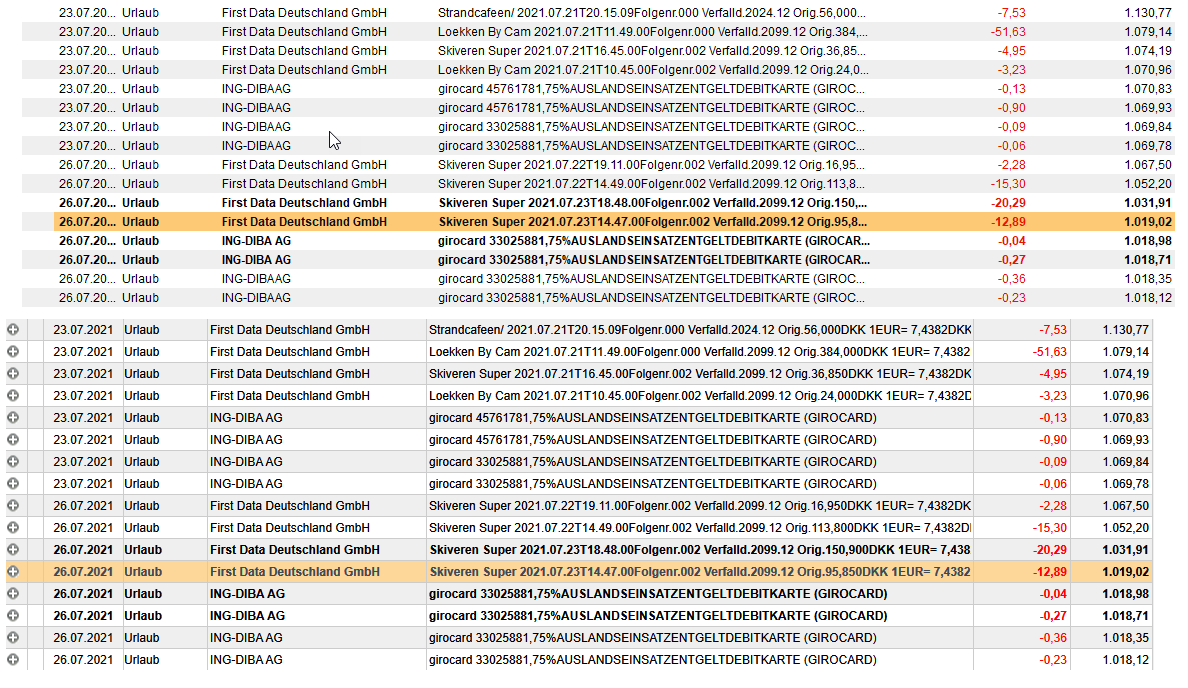This screenshot has width=1188, height=688.
Task: Click the plus icon for the girocard row with amount -0,90
Action: click(13, 439)
